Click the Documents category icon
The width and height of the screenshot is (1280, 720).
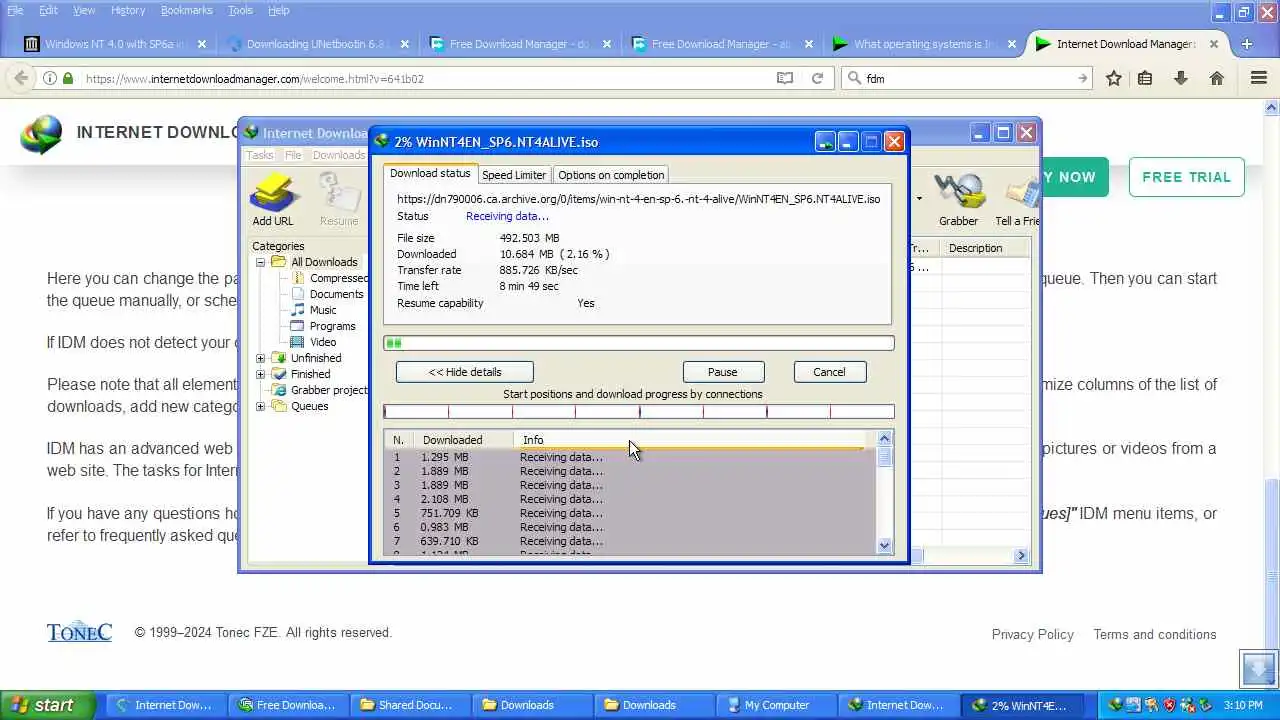tap(298, 294)
